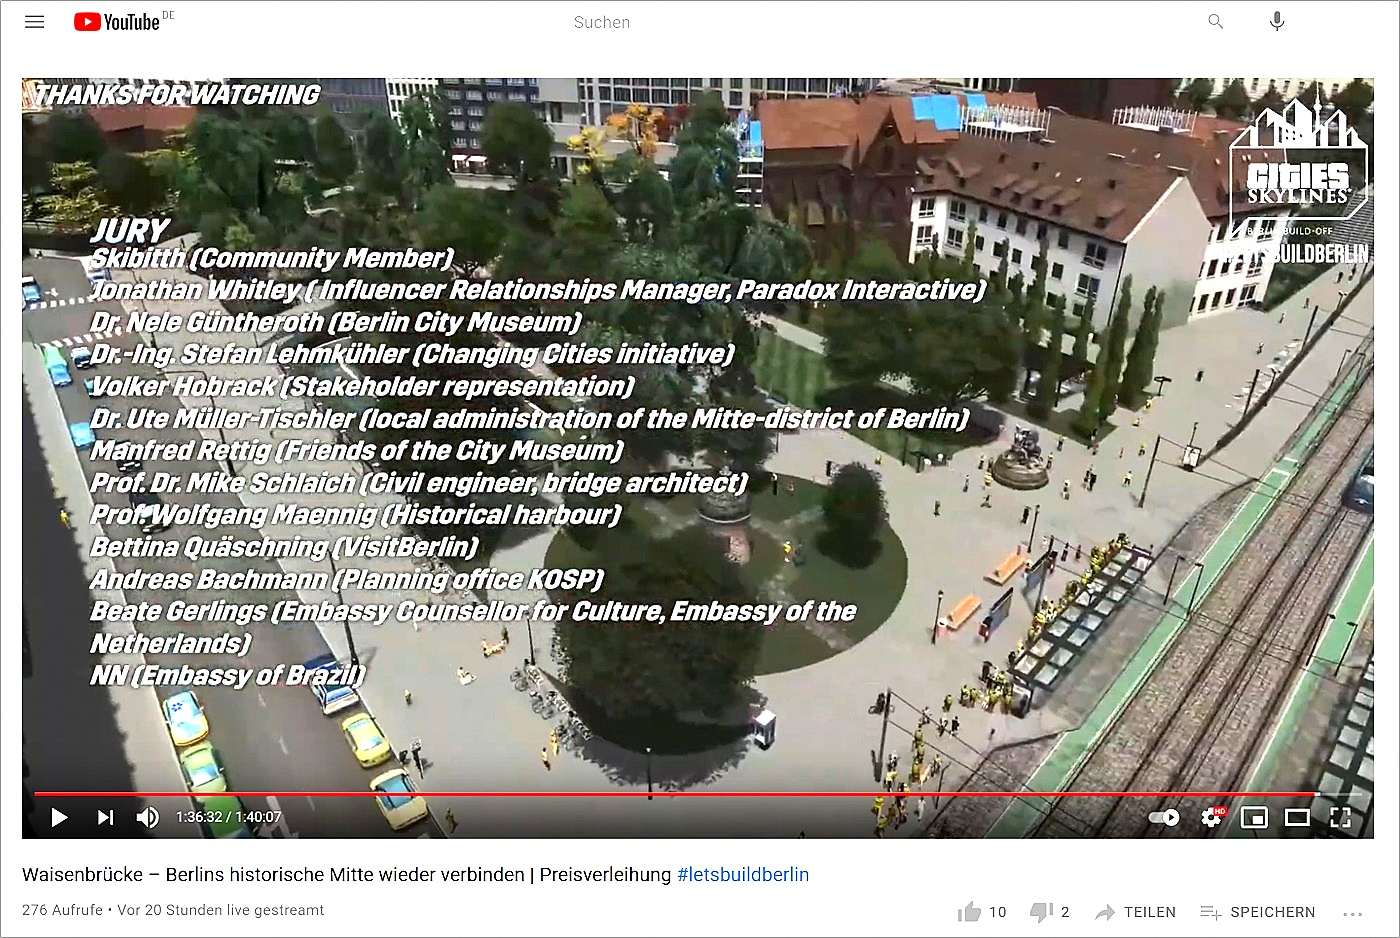Open the YouTube hamburger guide menu
Image resolution: width=1400 pixels, height=938 pixels.
coord(35,22)
